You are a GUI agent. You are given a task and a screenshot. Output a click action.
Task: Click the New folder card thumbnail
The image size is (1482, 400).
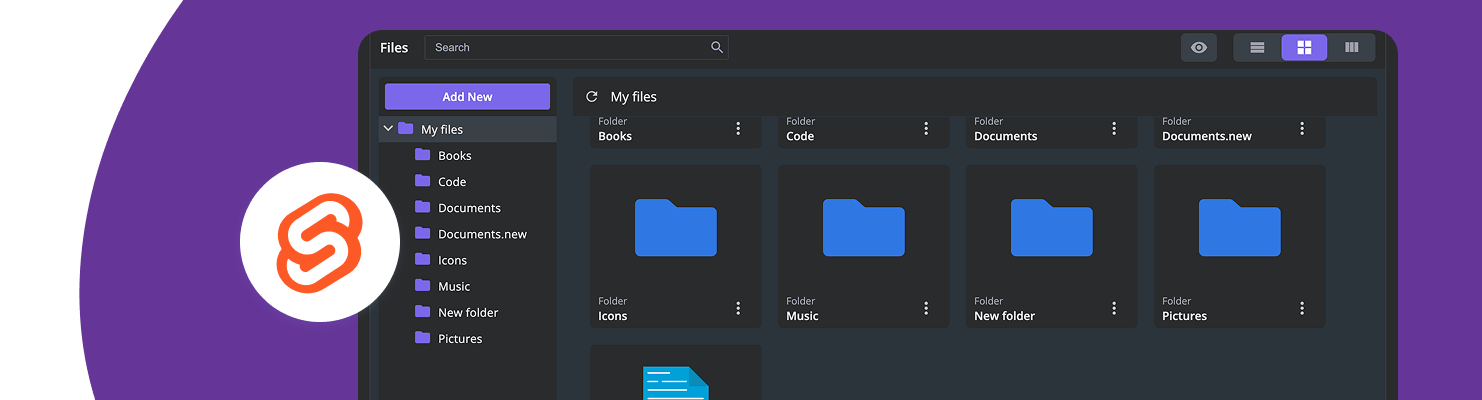coord(1052,228)
